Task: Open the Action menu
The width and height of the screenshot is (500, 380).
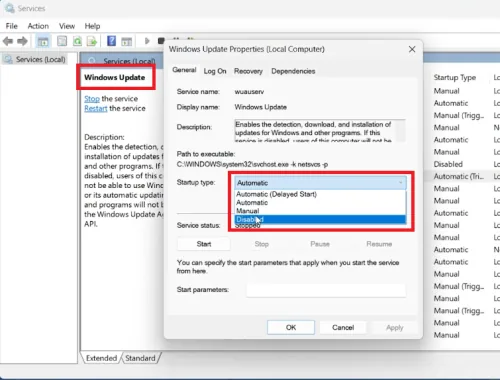Action: (x=38, y=26)
